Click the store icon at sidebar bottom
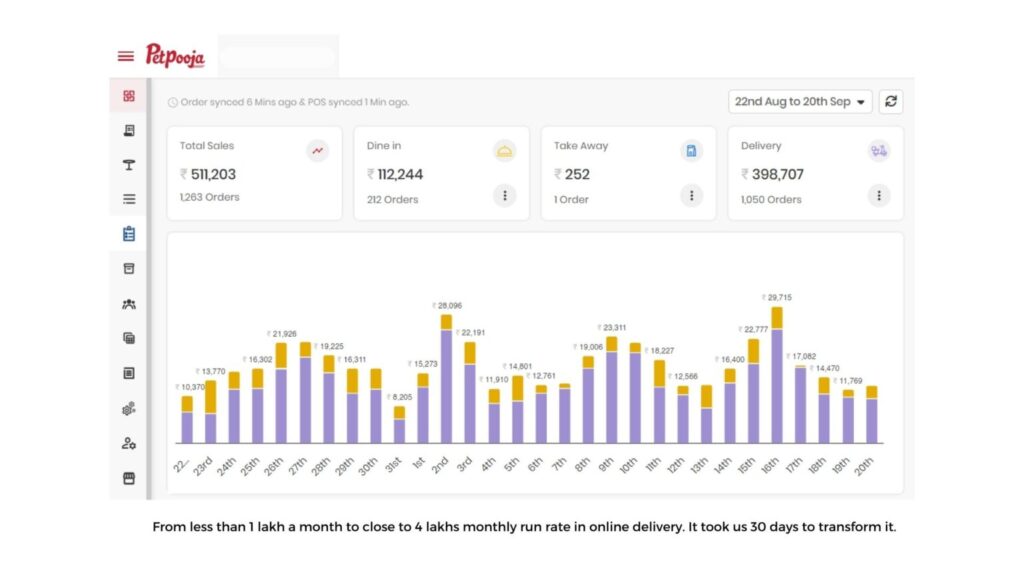1024x576 pixels. click(x=129, y=478)
